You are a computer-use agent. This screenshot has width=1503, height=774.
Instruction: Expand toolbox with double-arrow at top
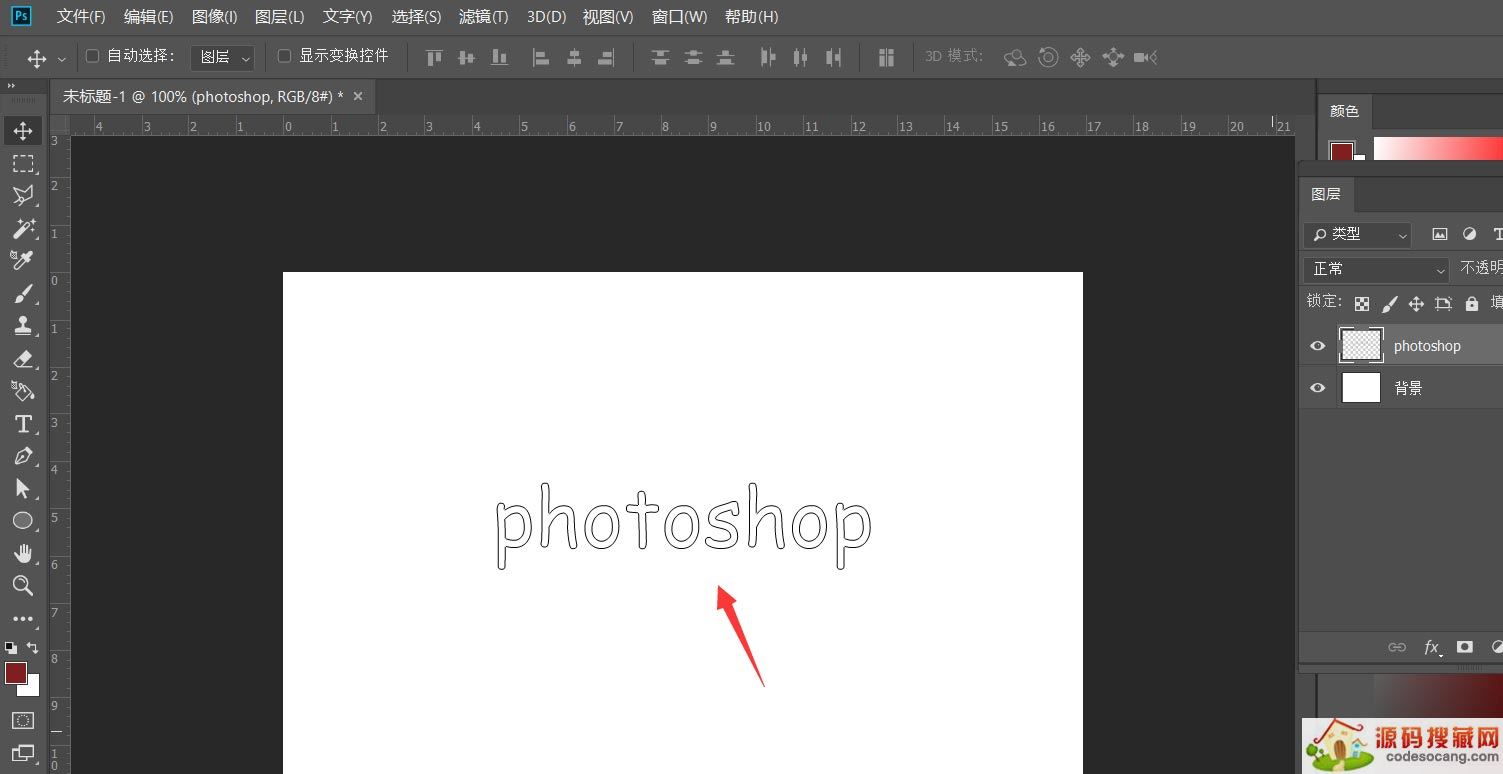click(x=12, y=86)
